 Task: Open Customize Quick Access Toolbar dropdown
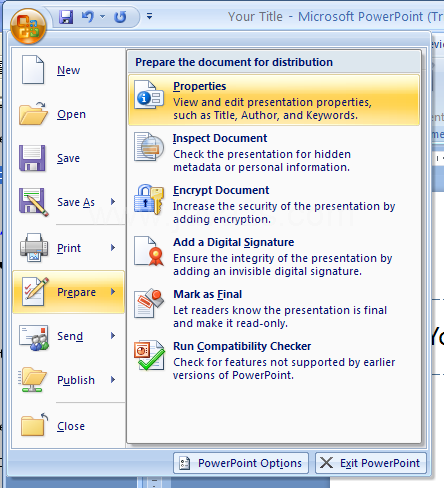(x=149, y=16)
